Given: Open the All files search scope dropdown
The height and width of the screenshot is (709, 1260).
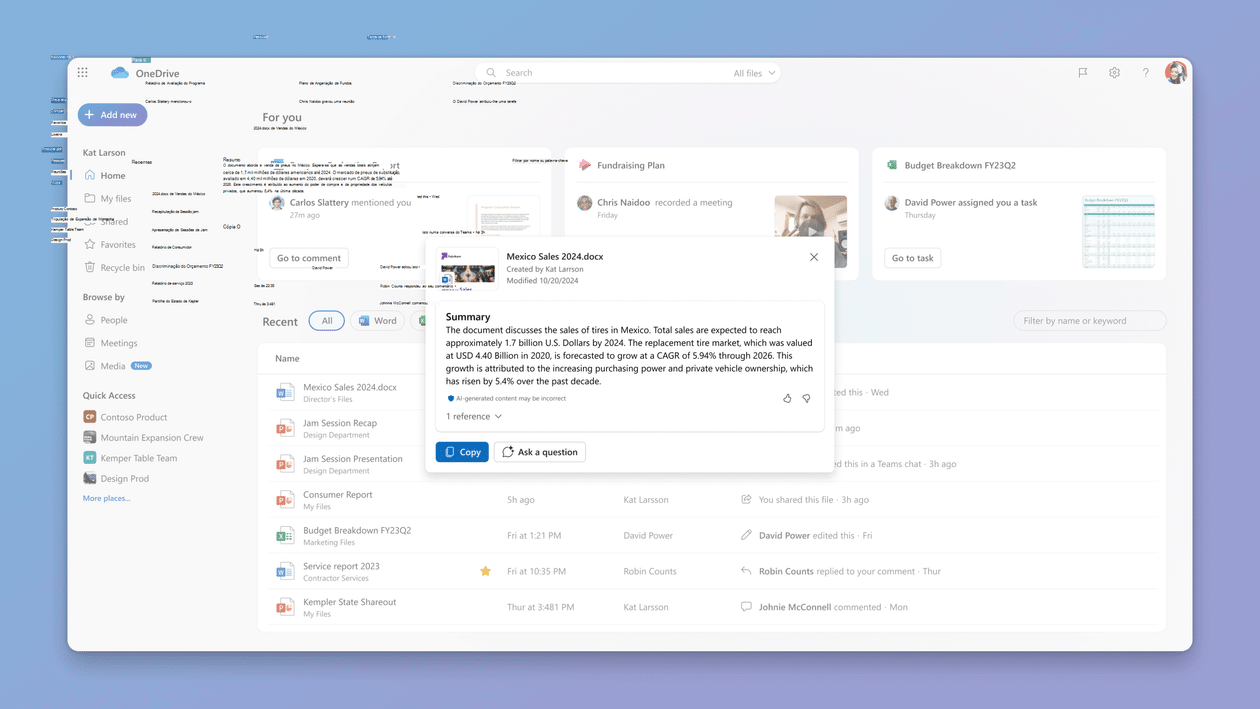Looking at the screenshot, I should pos(753,72).
